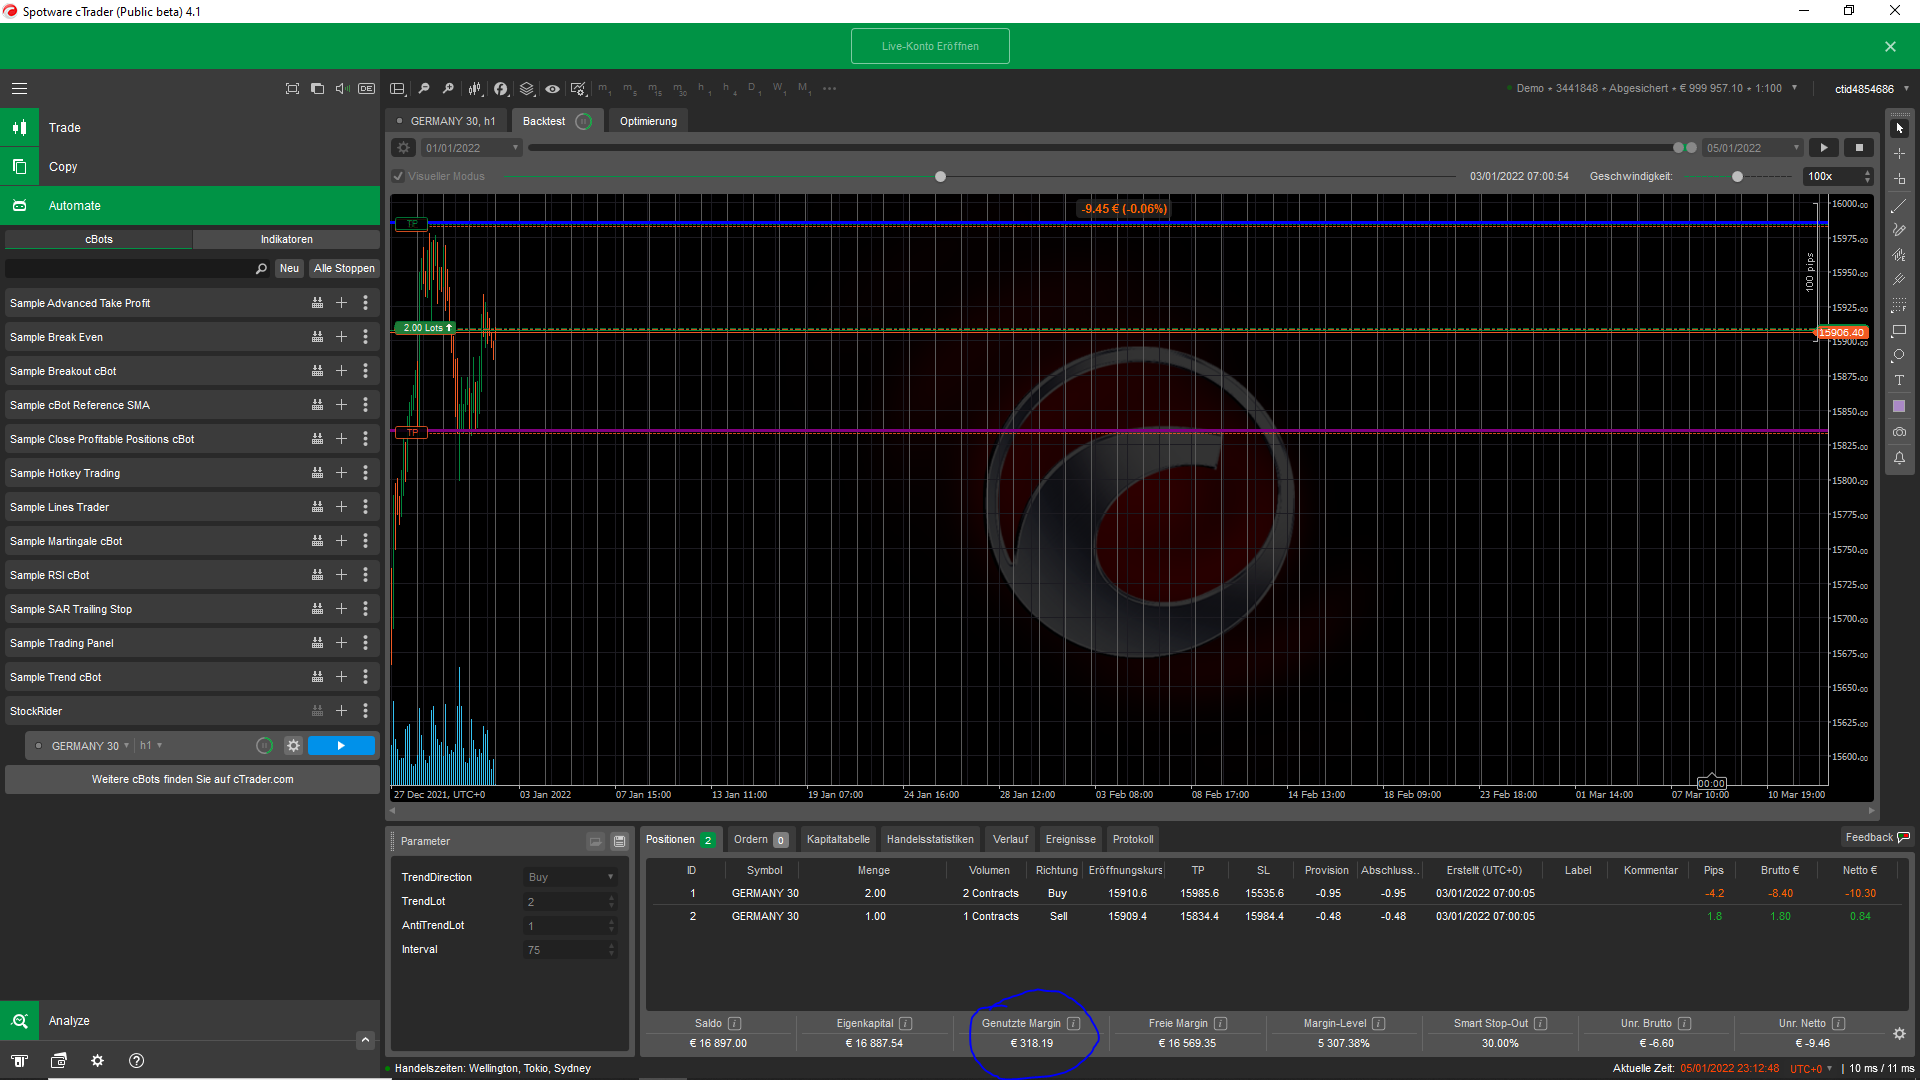Switch to the Optimierung tab
Screen dimensions: 1920x1080
coord(648,121)
